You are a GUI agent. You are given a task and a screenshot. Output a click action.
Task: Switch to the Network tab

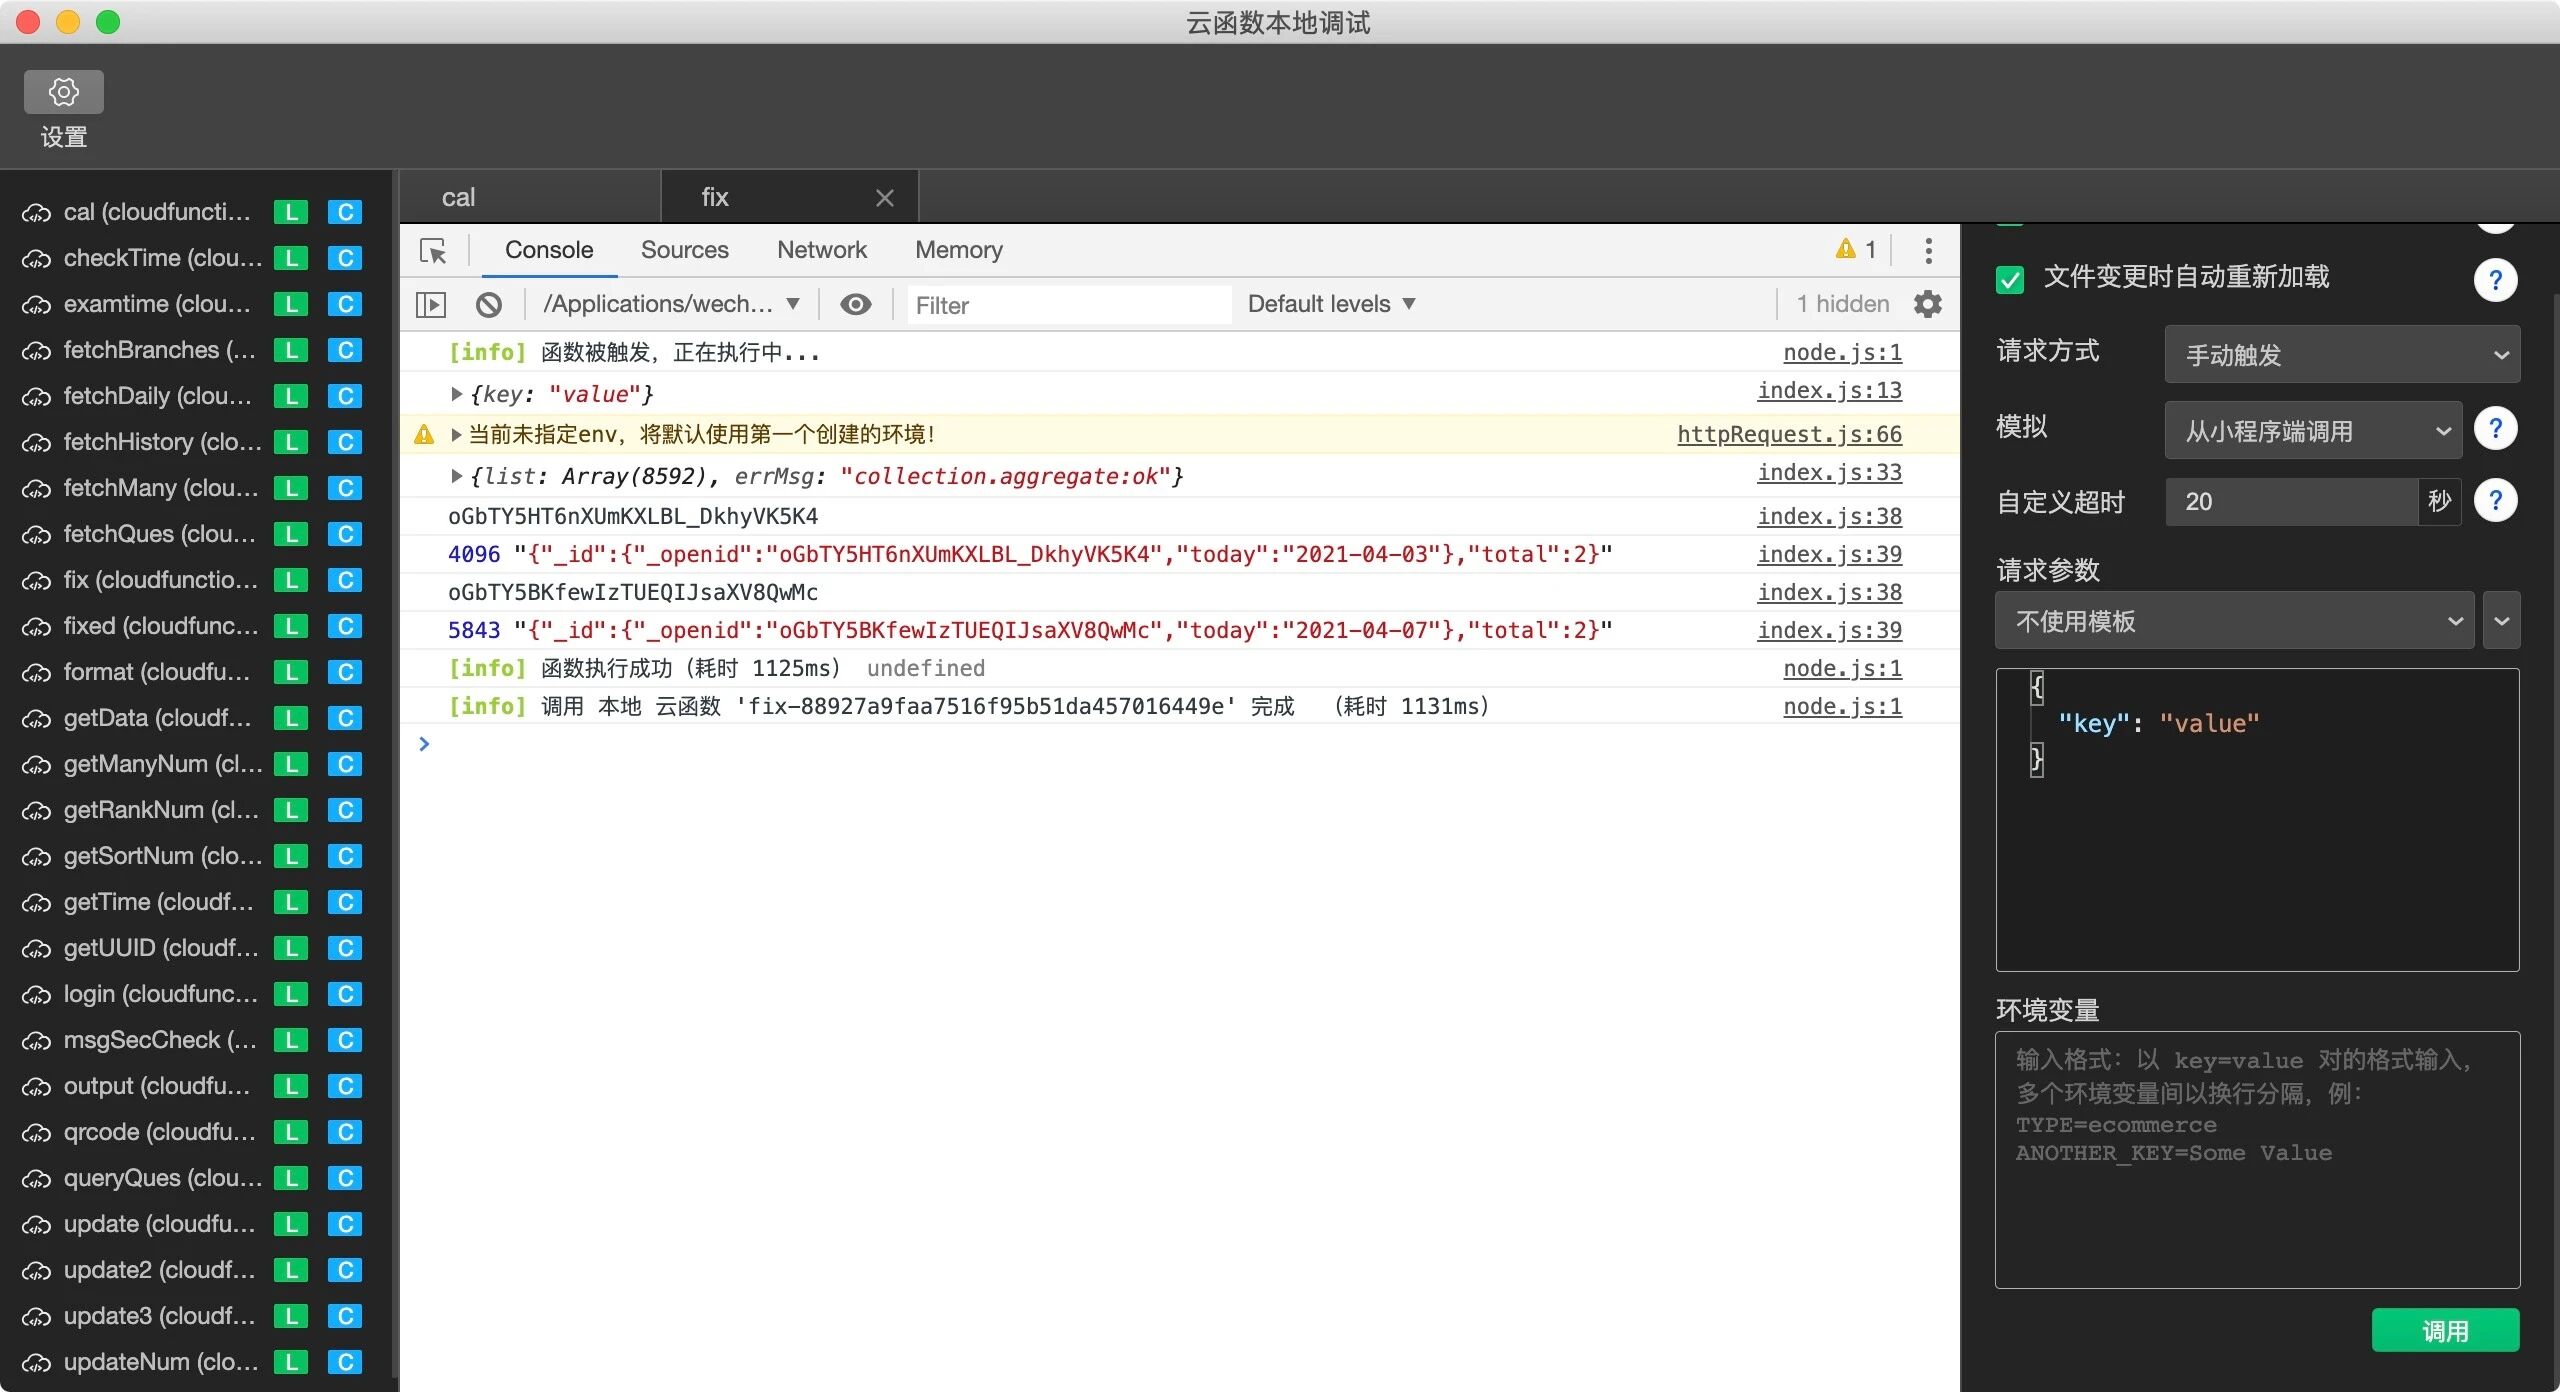click(821, 250)
